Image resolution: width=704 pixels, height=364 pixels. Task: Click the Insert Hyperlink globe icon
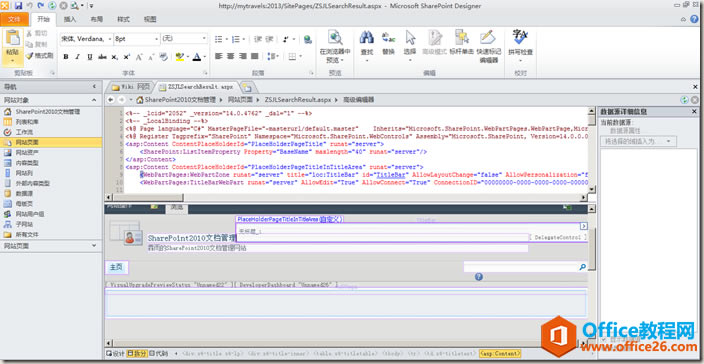[x=308, y=39]
